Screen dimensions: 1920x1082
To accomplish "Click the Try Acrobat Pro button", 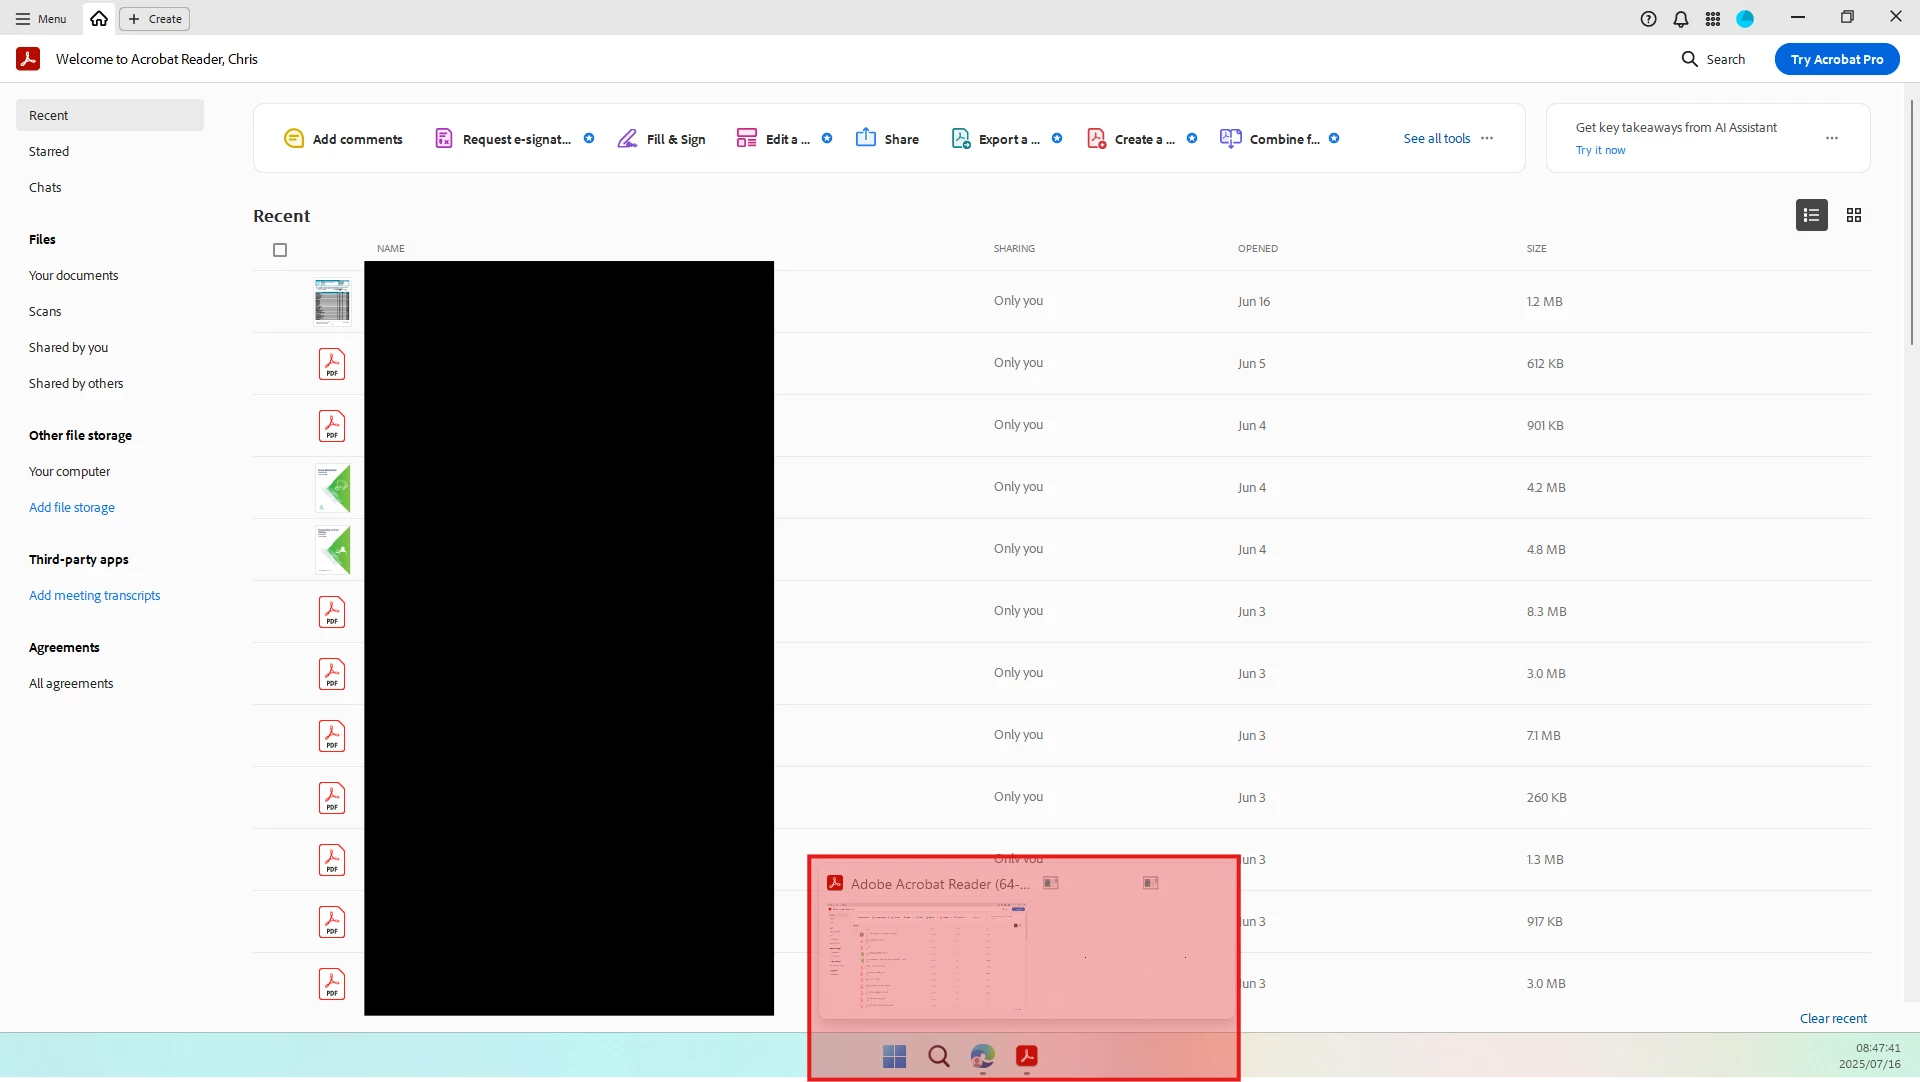I will (x=1836, y=59).
